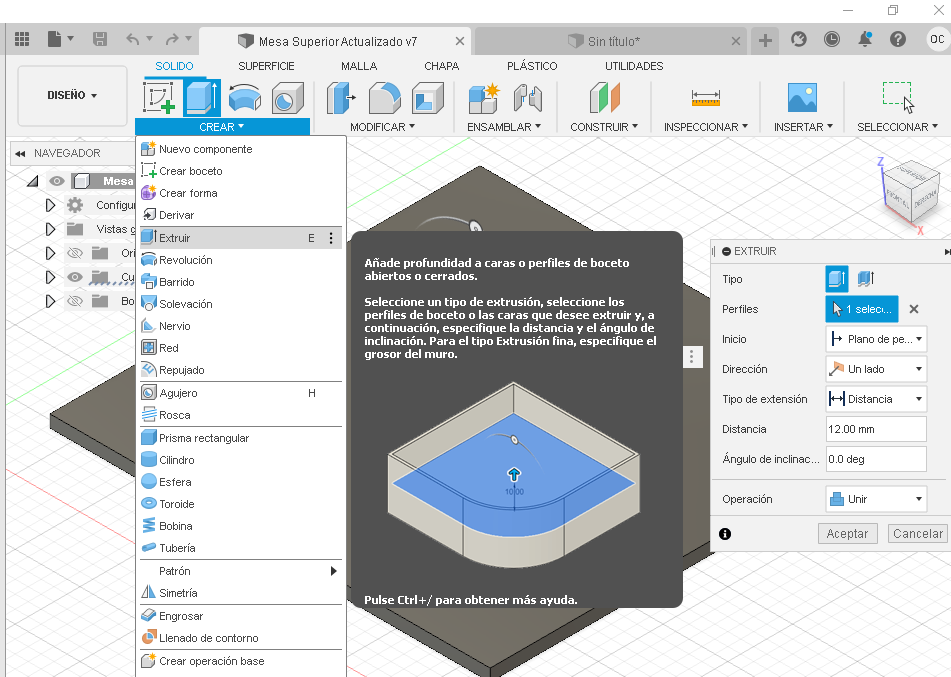Open a new design tab with plus

point(765,40)
